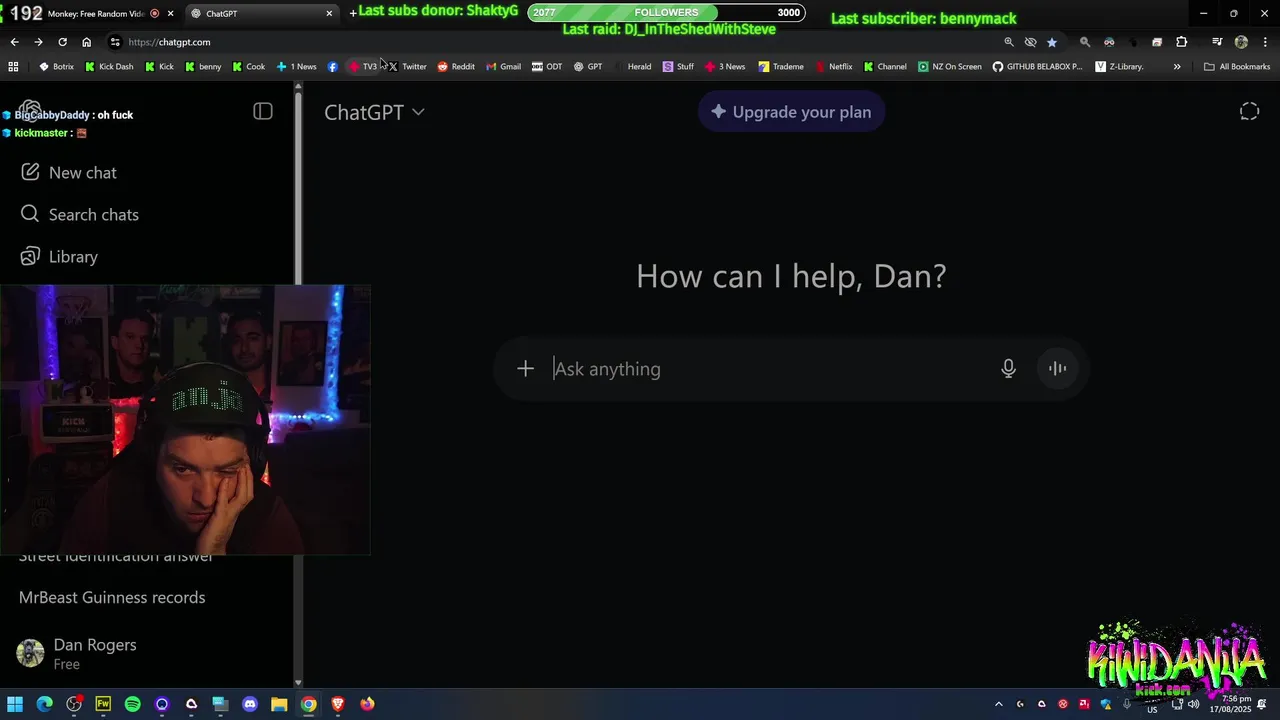
Task: Bookmark this page with the star icon
Action: click(1052, 42)
